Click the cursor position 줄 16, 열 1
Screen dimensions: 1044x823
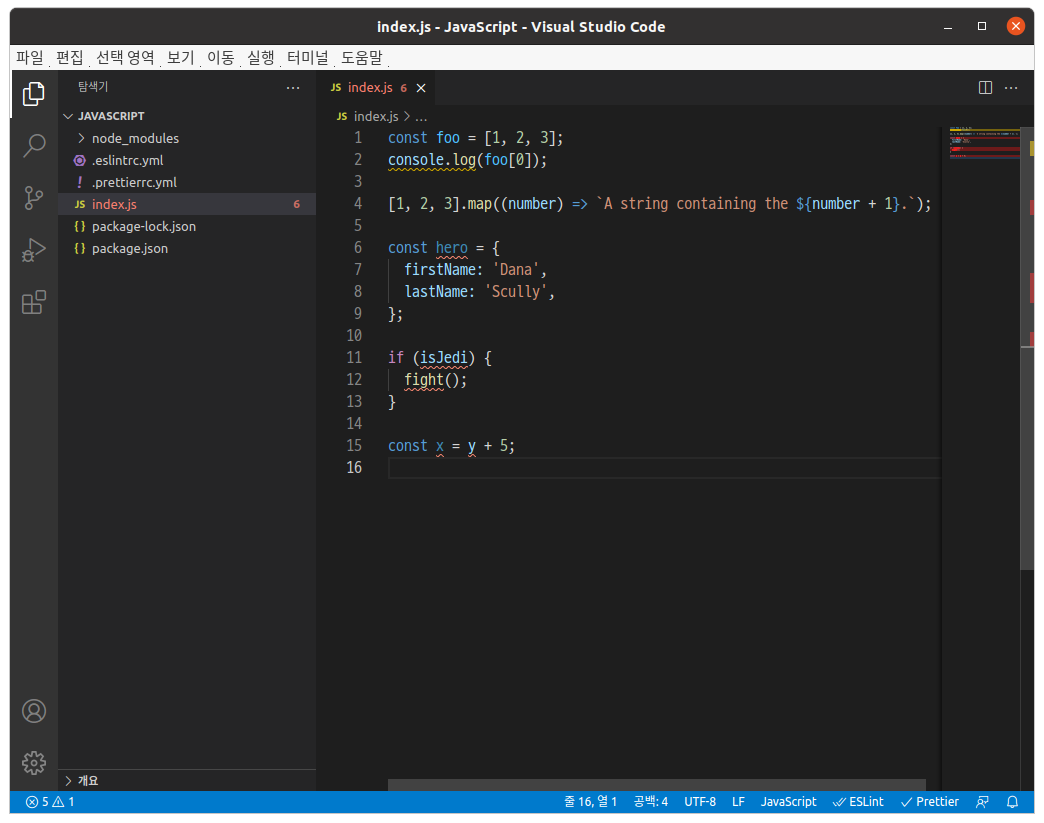tap(591, 802)
